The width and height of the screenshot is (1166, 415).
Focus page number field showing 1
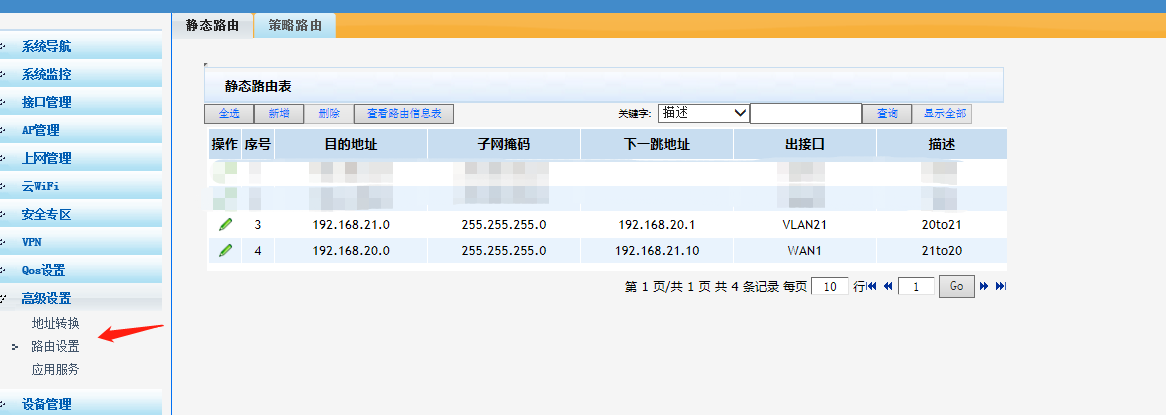(x=916, y=286)
